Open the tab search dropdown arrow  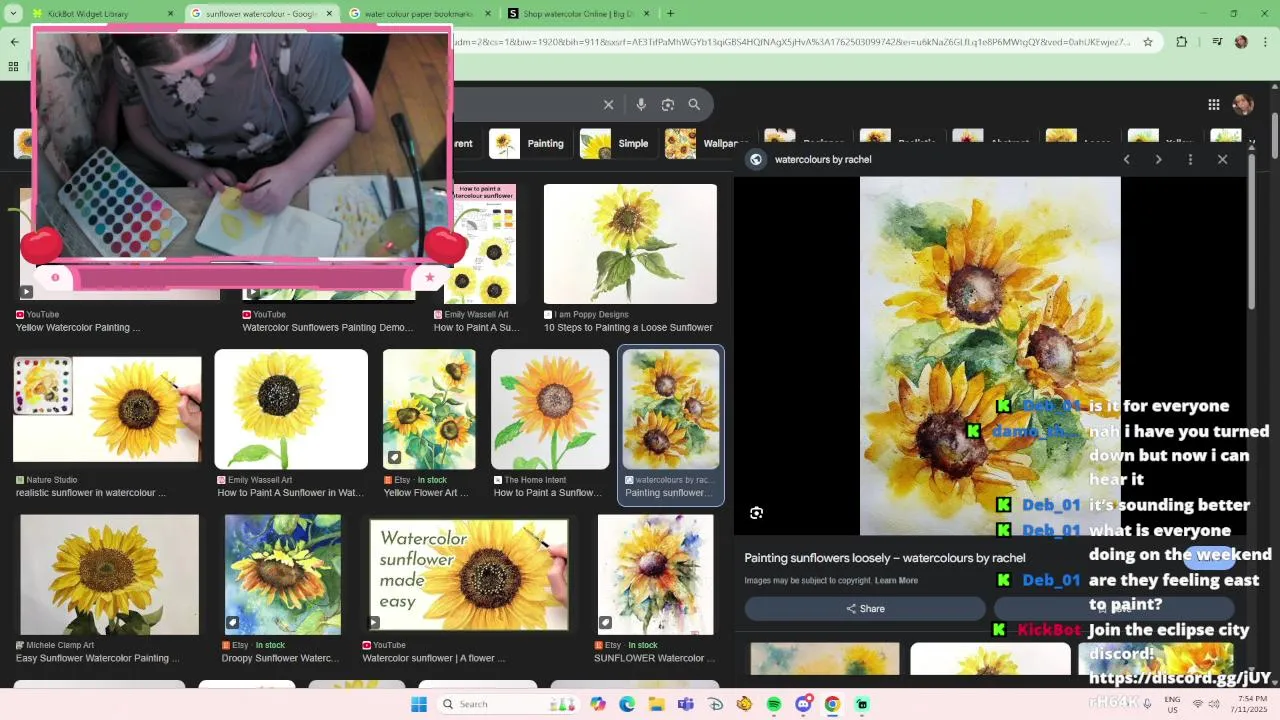(14, 14)
